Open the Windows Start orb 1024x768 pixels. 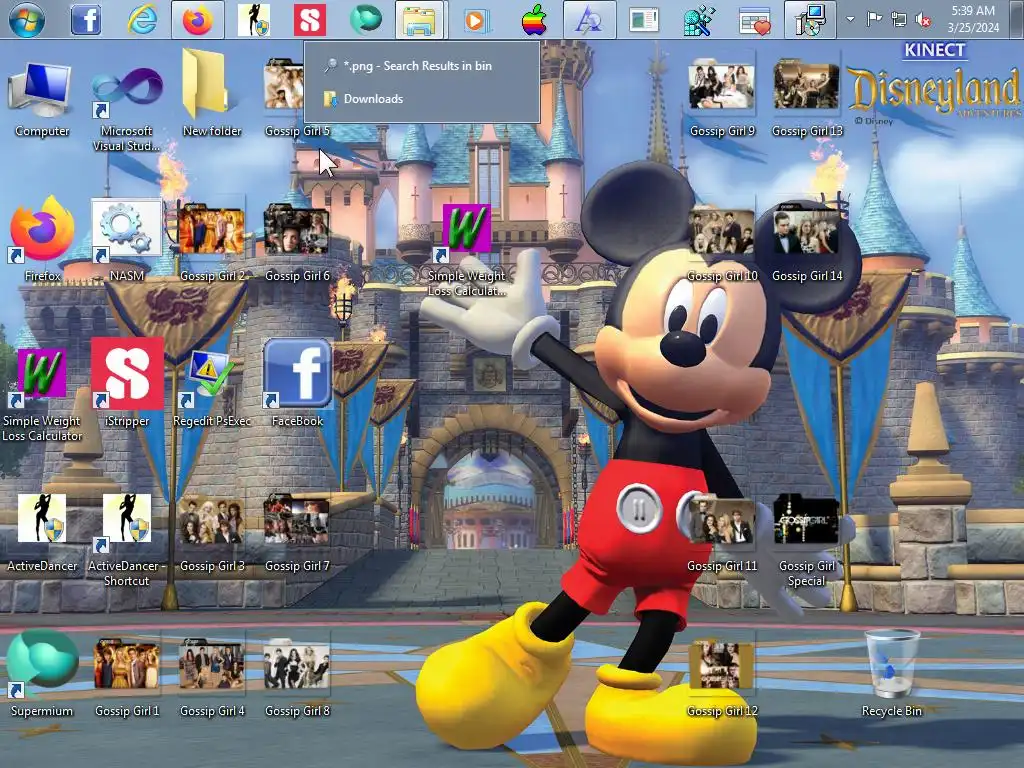click(x=27, y=19)
